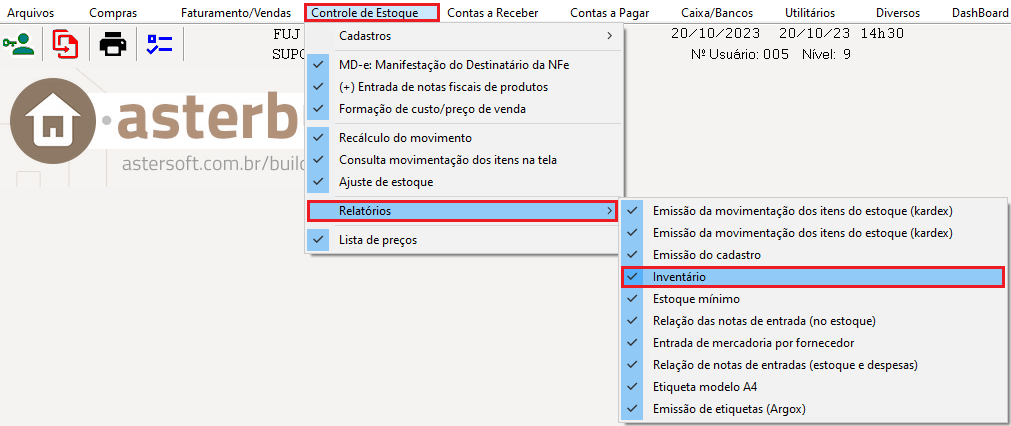1011x426 pixels.
Task: Click checkmark beside Lista de preços
Action: [319, 240]
